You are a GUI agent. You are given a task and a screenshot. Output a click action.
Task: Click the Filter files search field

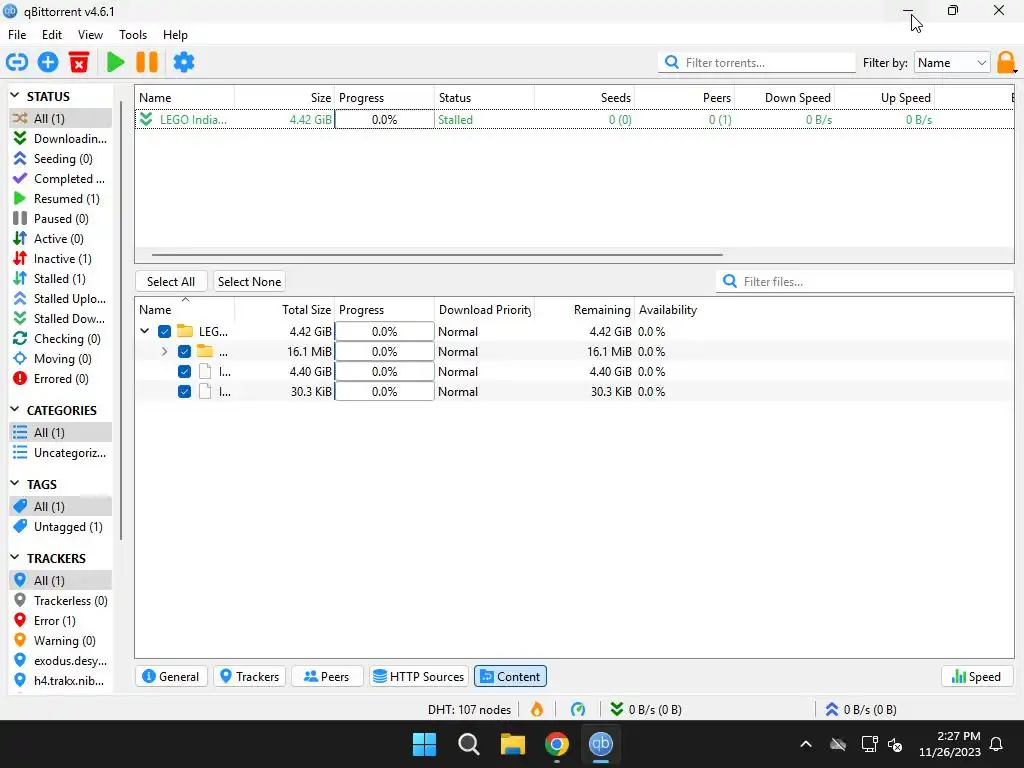pos(865,281)
